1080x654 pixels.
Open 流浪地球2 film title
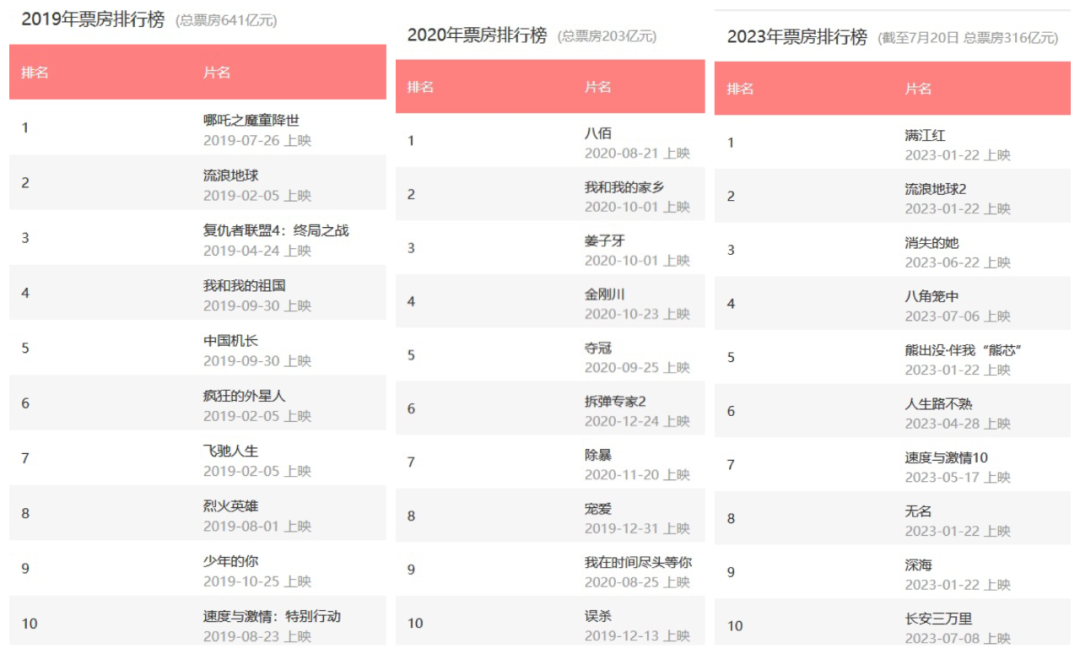[x=936, y=189]
